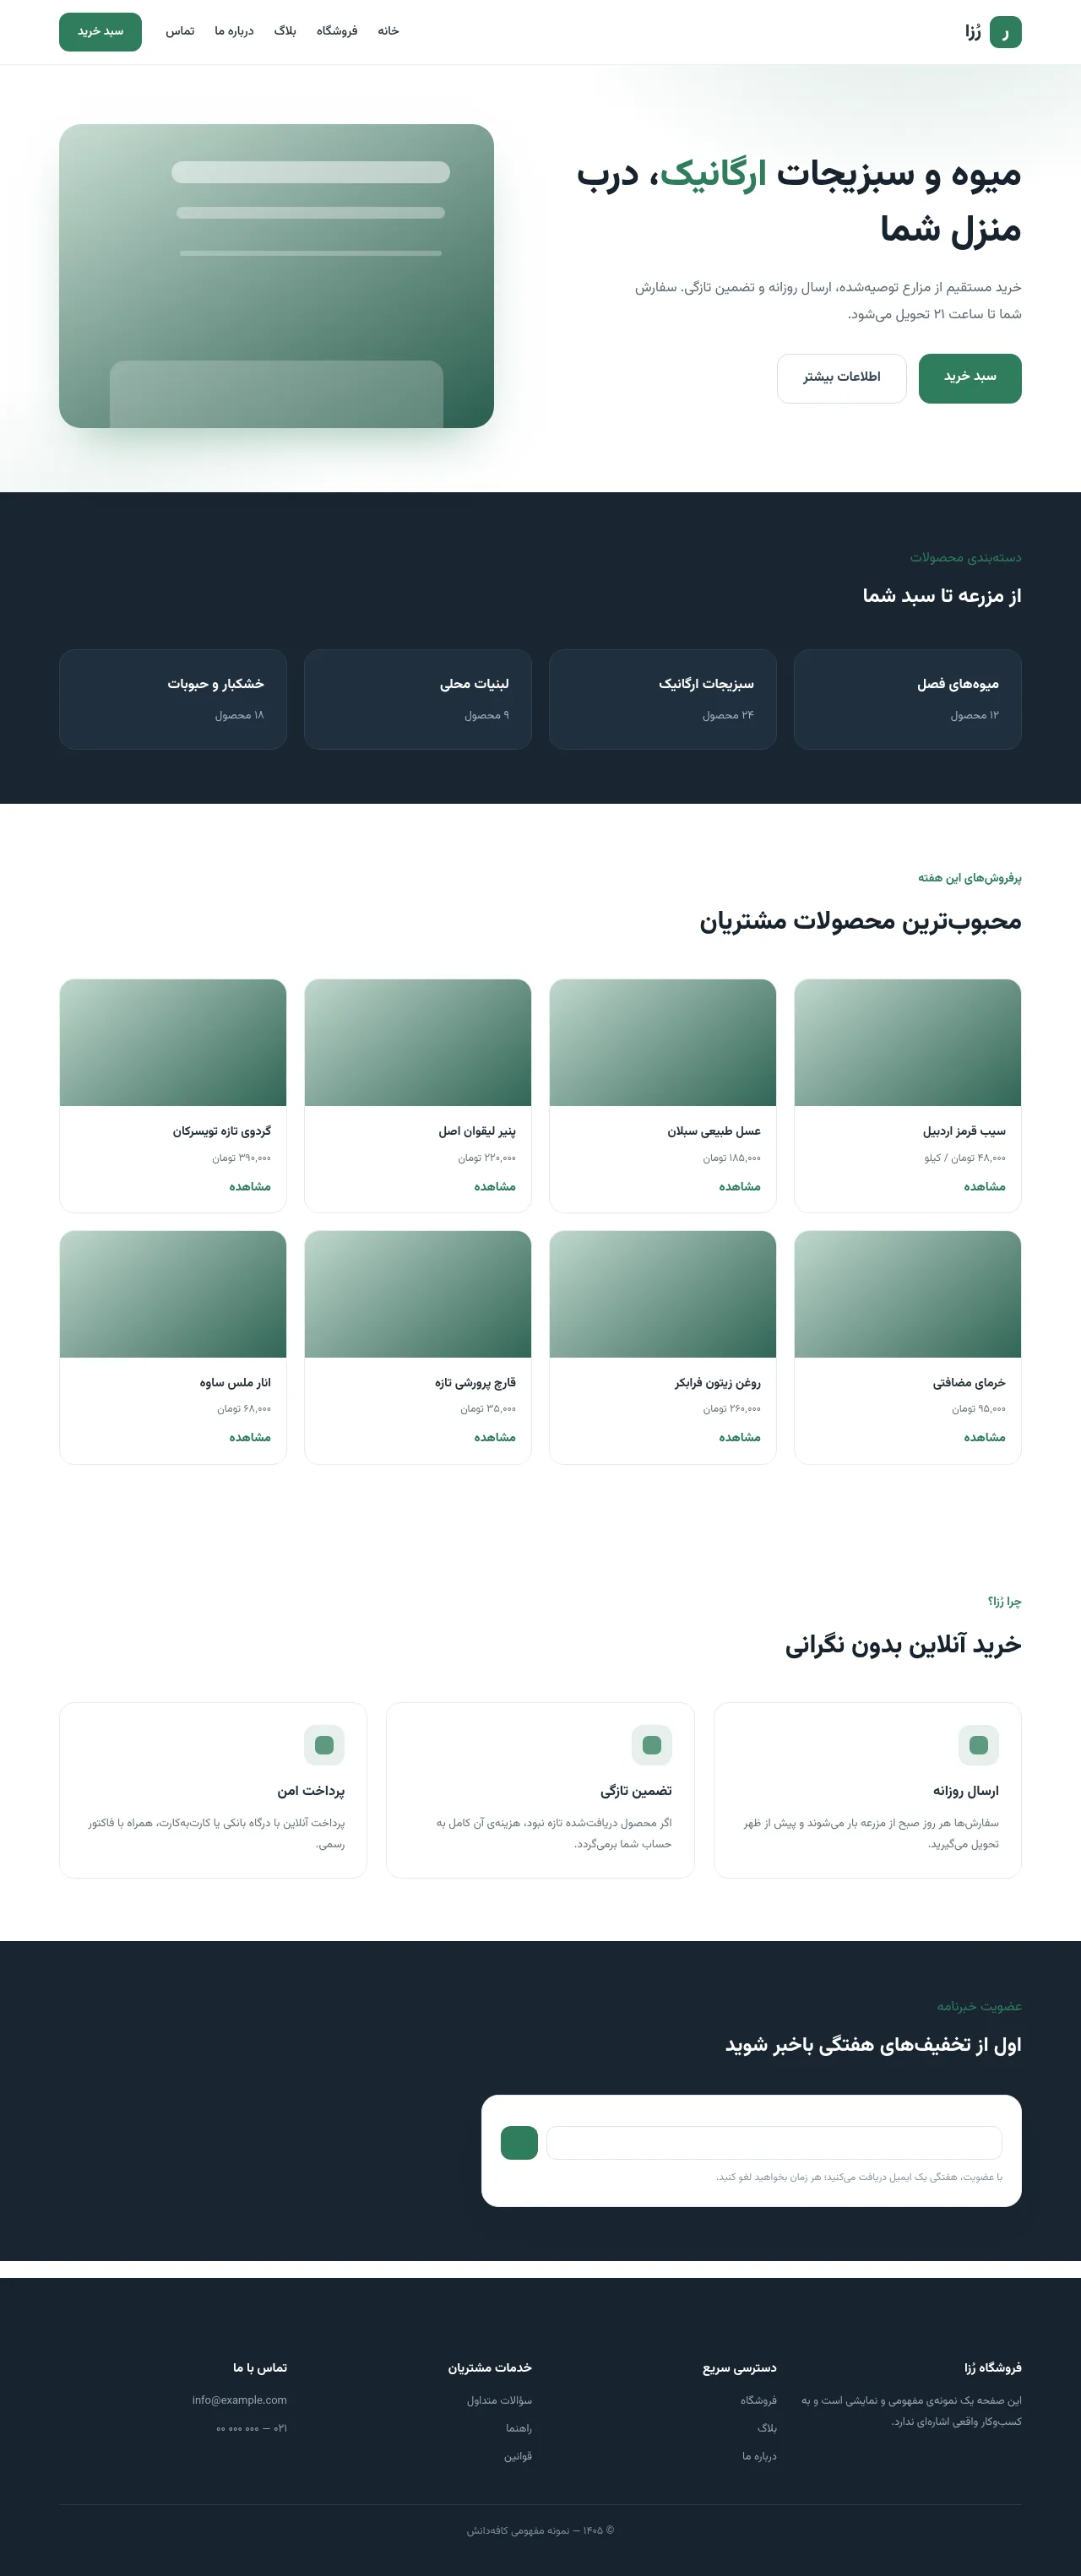The image size is (1081, 2576).
Task: Click the footer قوانین link
Action: 517,2456
